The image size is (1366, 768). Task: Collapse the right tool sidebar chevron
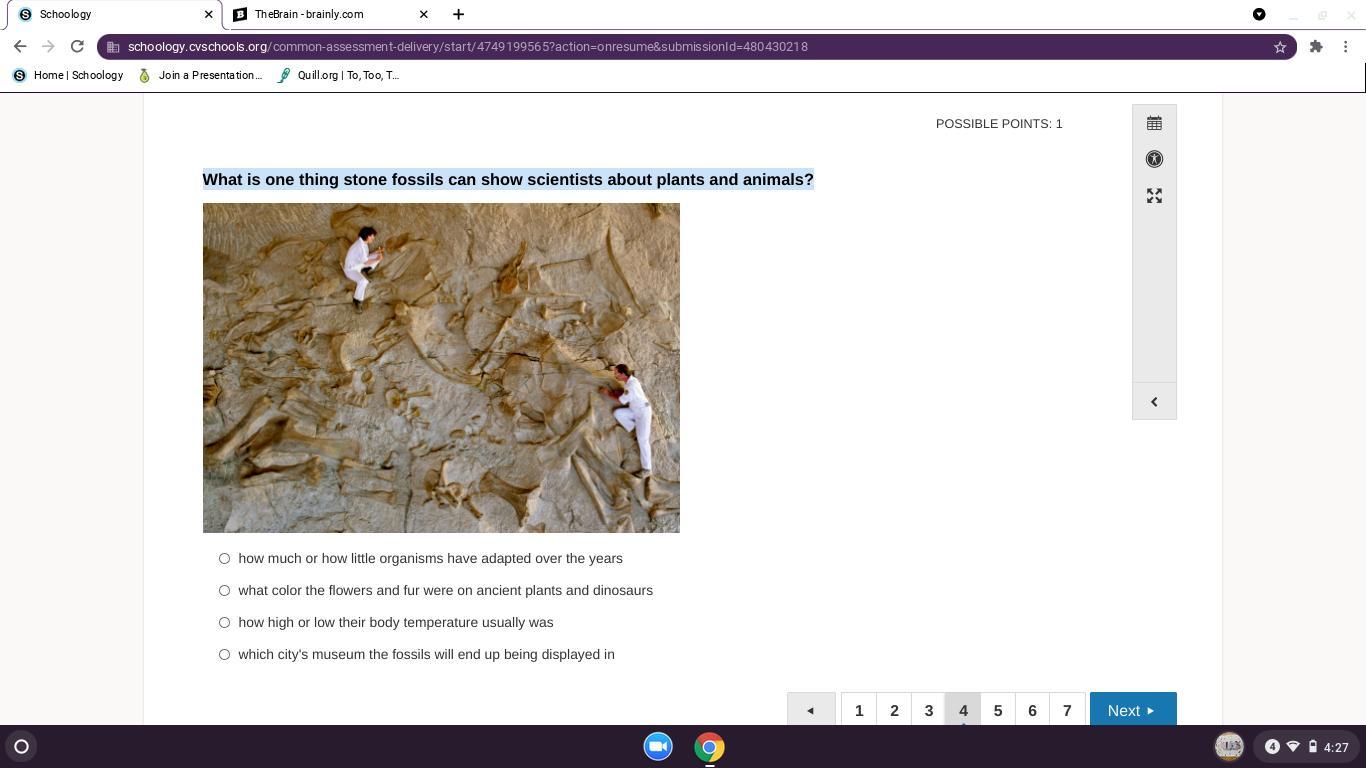[x=1154, y=402]
